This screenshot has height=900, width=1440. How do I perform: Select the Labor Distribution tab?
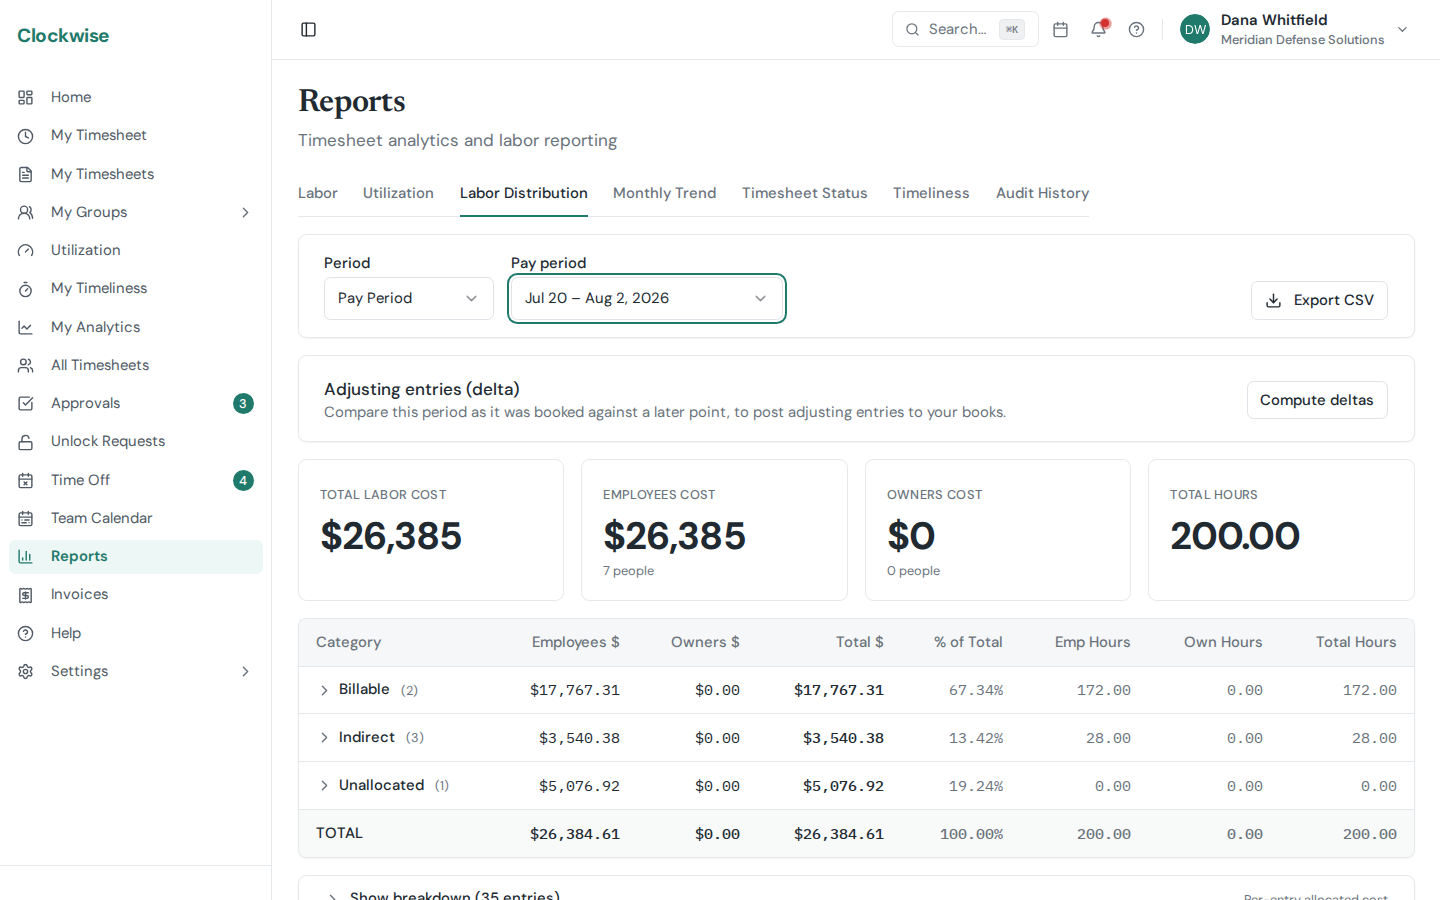pos(524,193)
